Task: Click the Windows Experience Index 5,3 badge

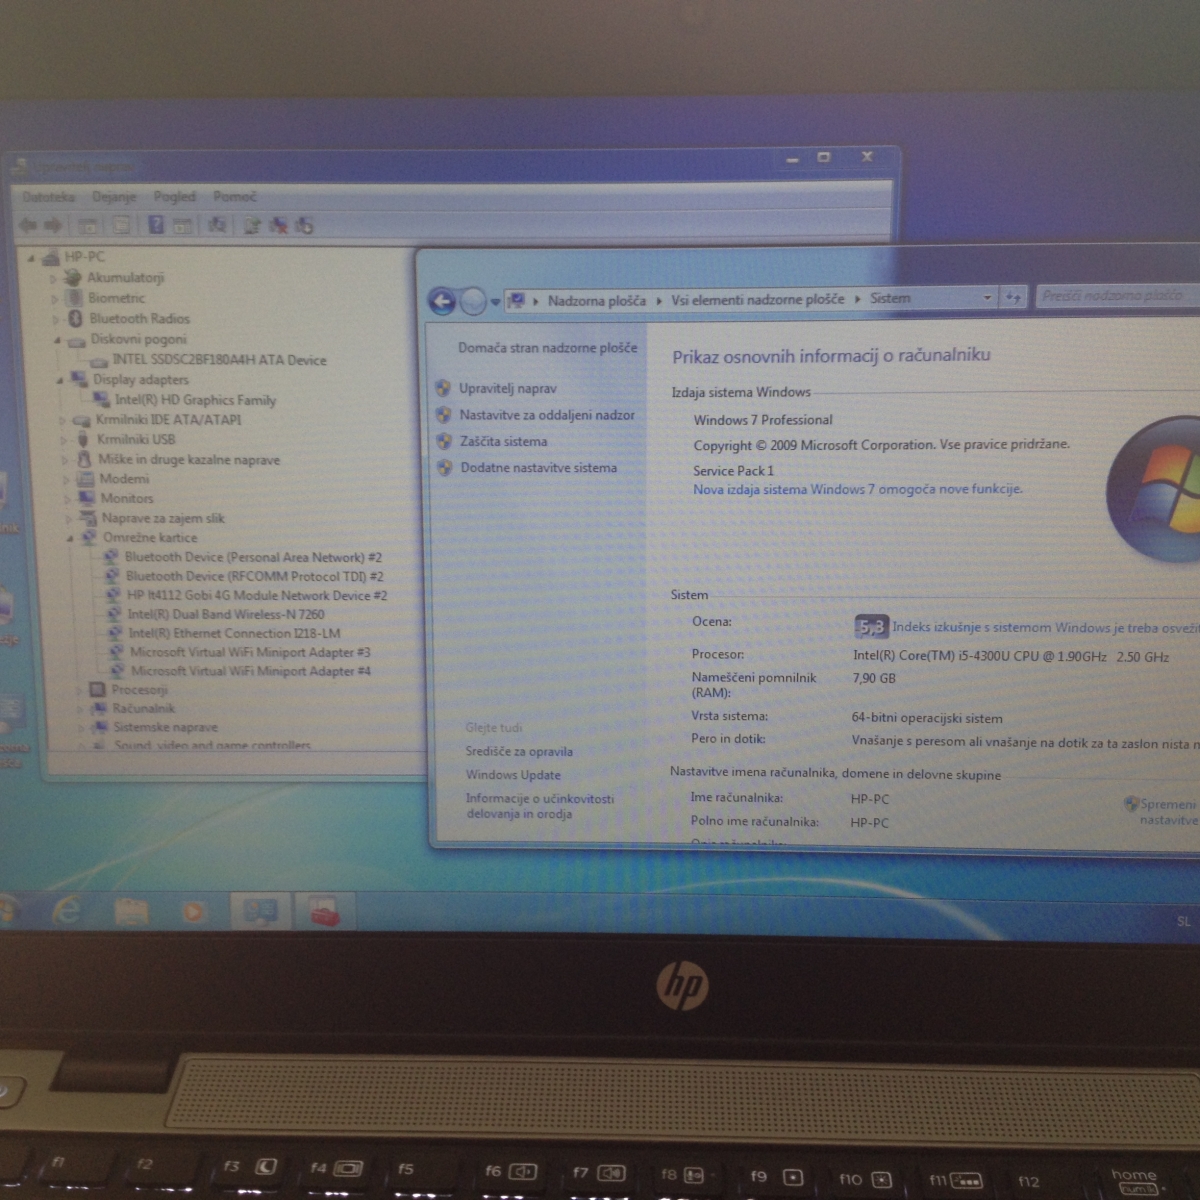Action: click(x=870, y=627)
